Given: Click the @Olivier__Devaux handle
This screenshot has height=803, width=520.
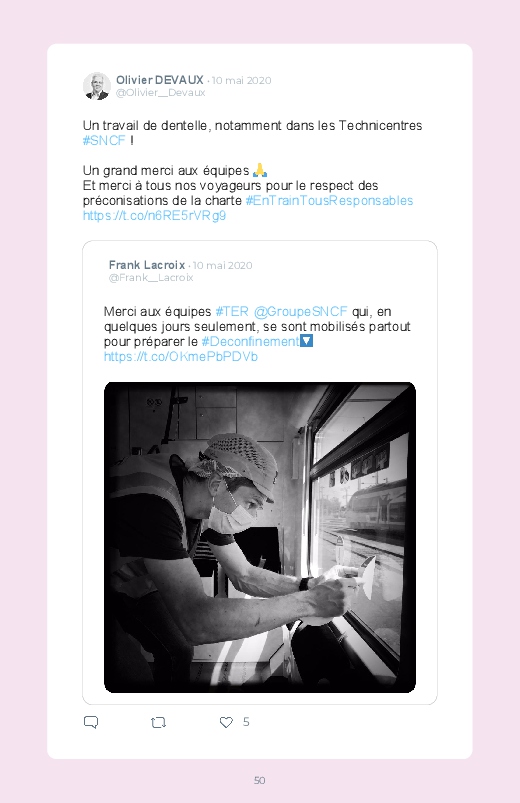Looking at the screenshot, I should (x=160, y=93).
